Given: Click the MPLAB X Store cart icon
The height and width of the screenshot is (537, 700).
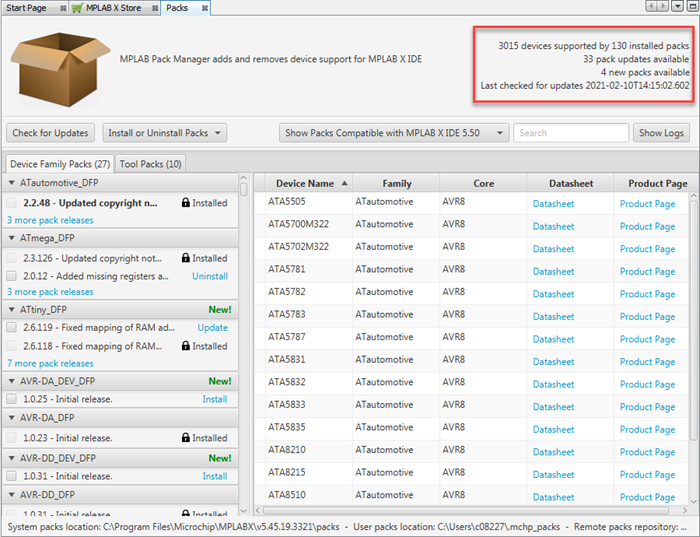Looking at the screenshot, I should click(x=77, y=7).
